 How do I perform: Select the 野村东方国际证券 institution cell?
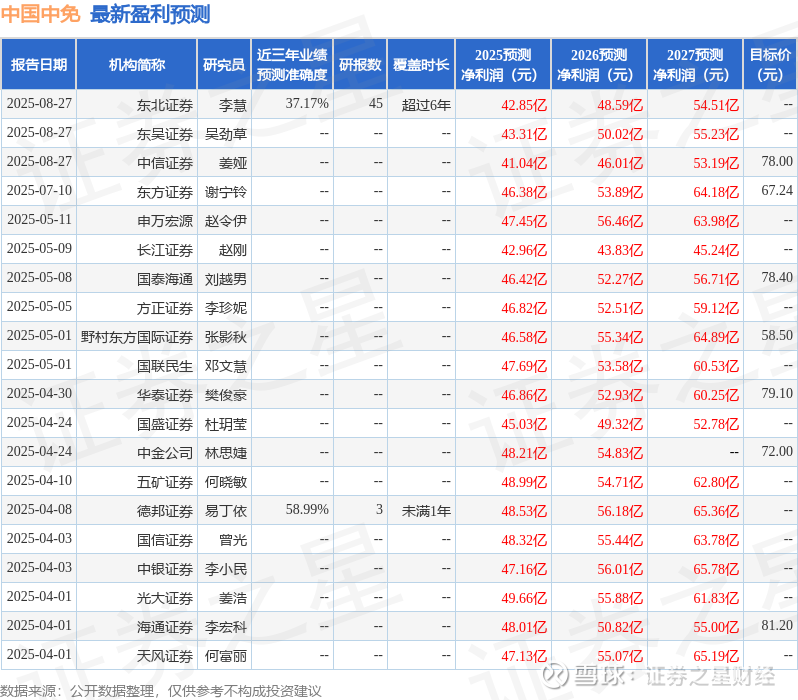point(137,337)
